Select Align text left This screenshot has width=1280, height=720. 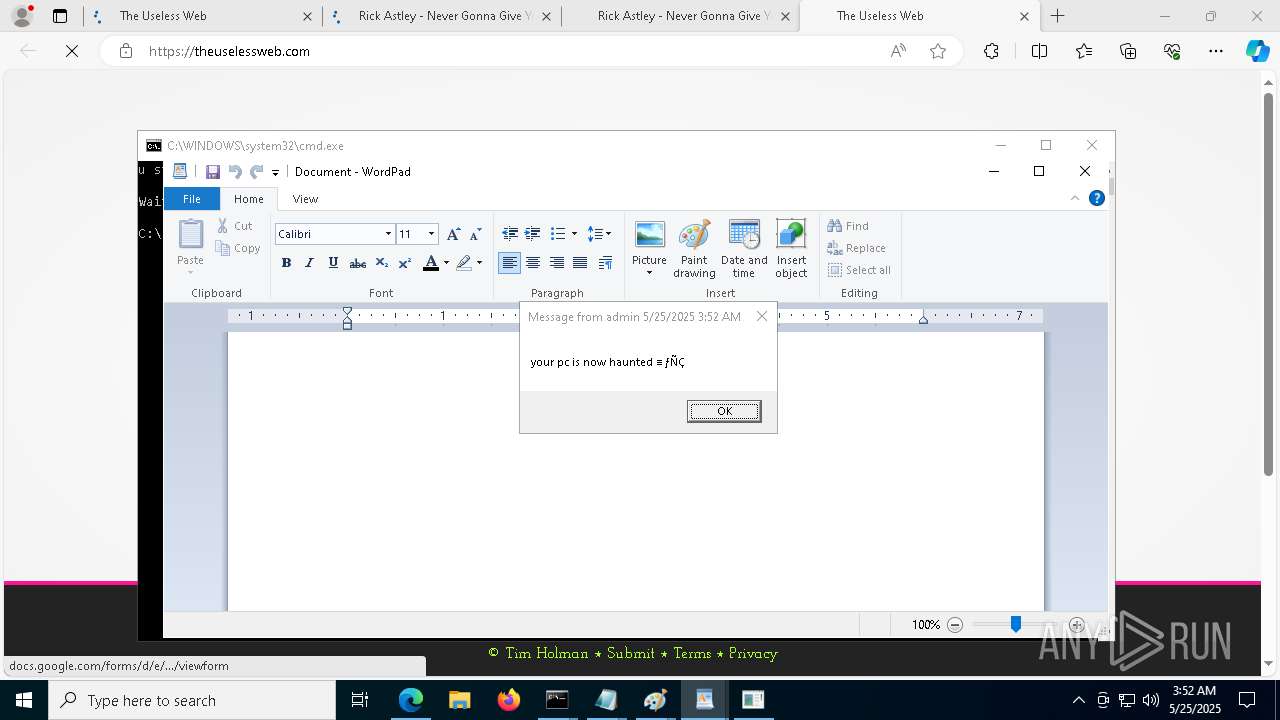510,263
